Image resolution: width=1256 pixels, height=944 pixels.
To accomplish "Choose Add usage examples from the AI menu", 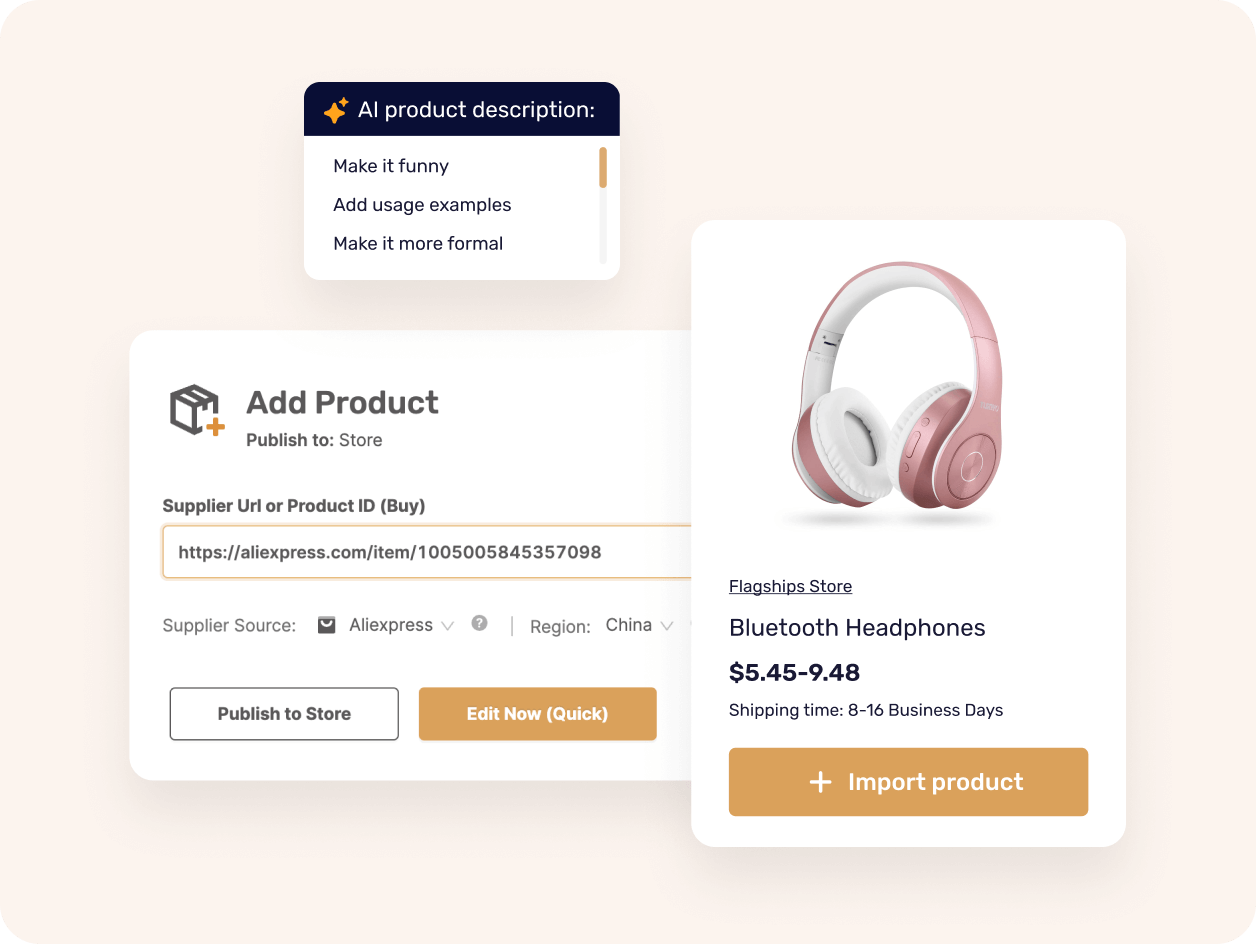I will pos(422,205).
